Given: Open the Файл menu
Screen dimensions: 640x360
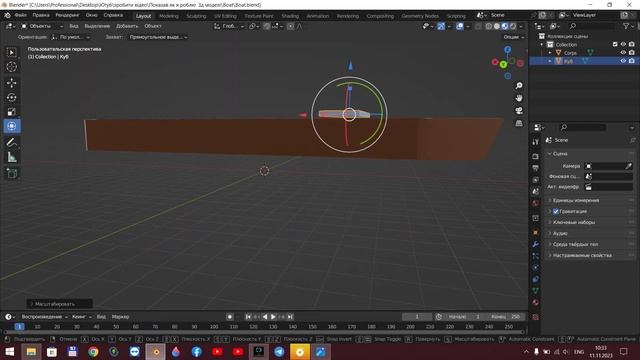Looking at the screenshot, I should [21, 15].
